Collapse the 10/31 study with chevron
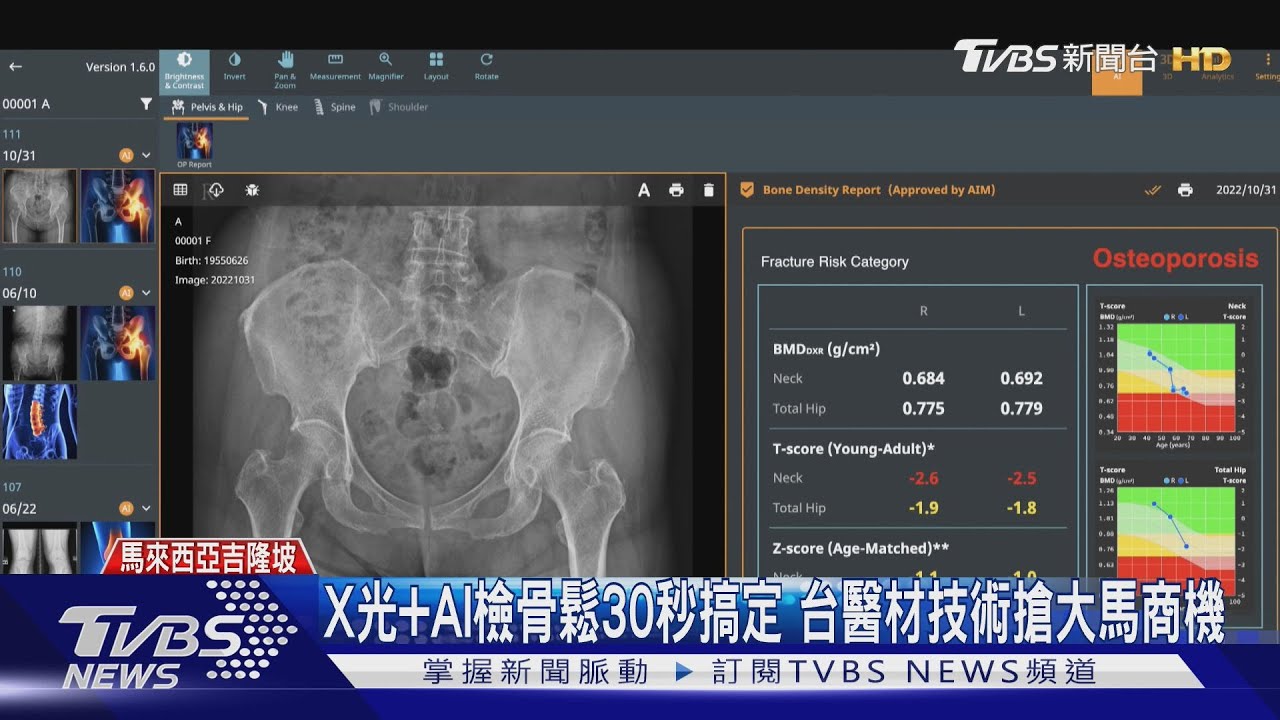Screen dimensions: 1280x720 pos(146,155)
